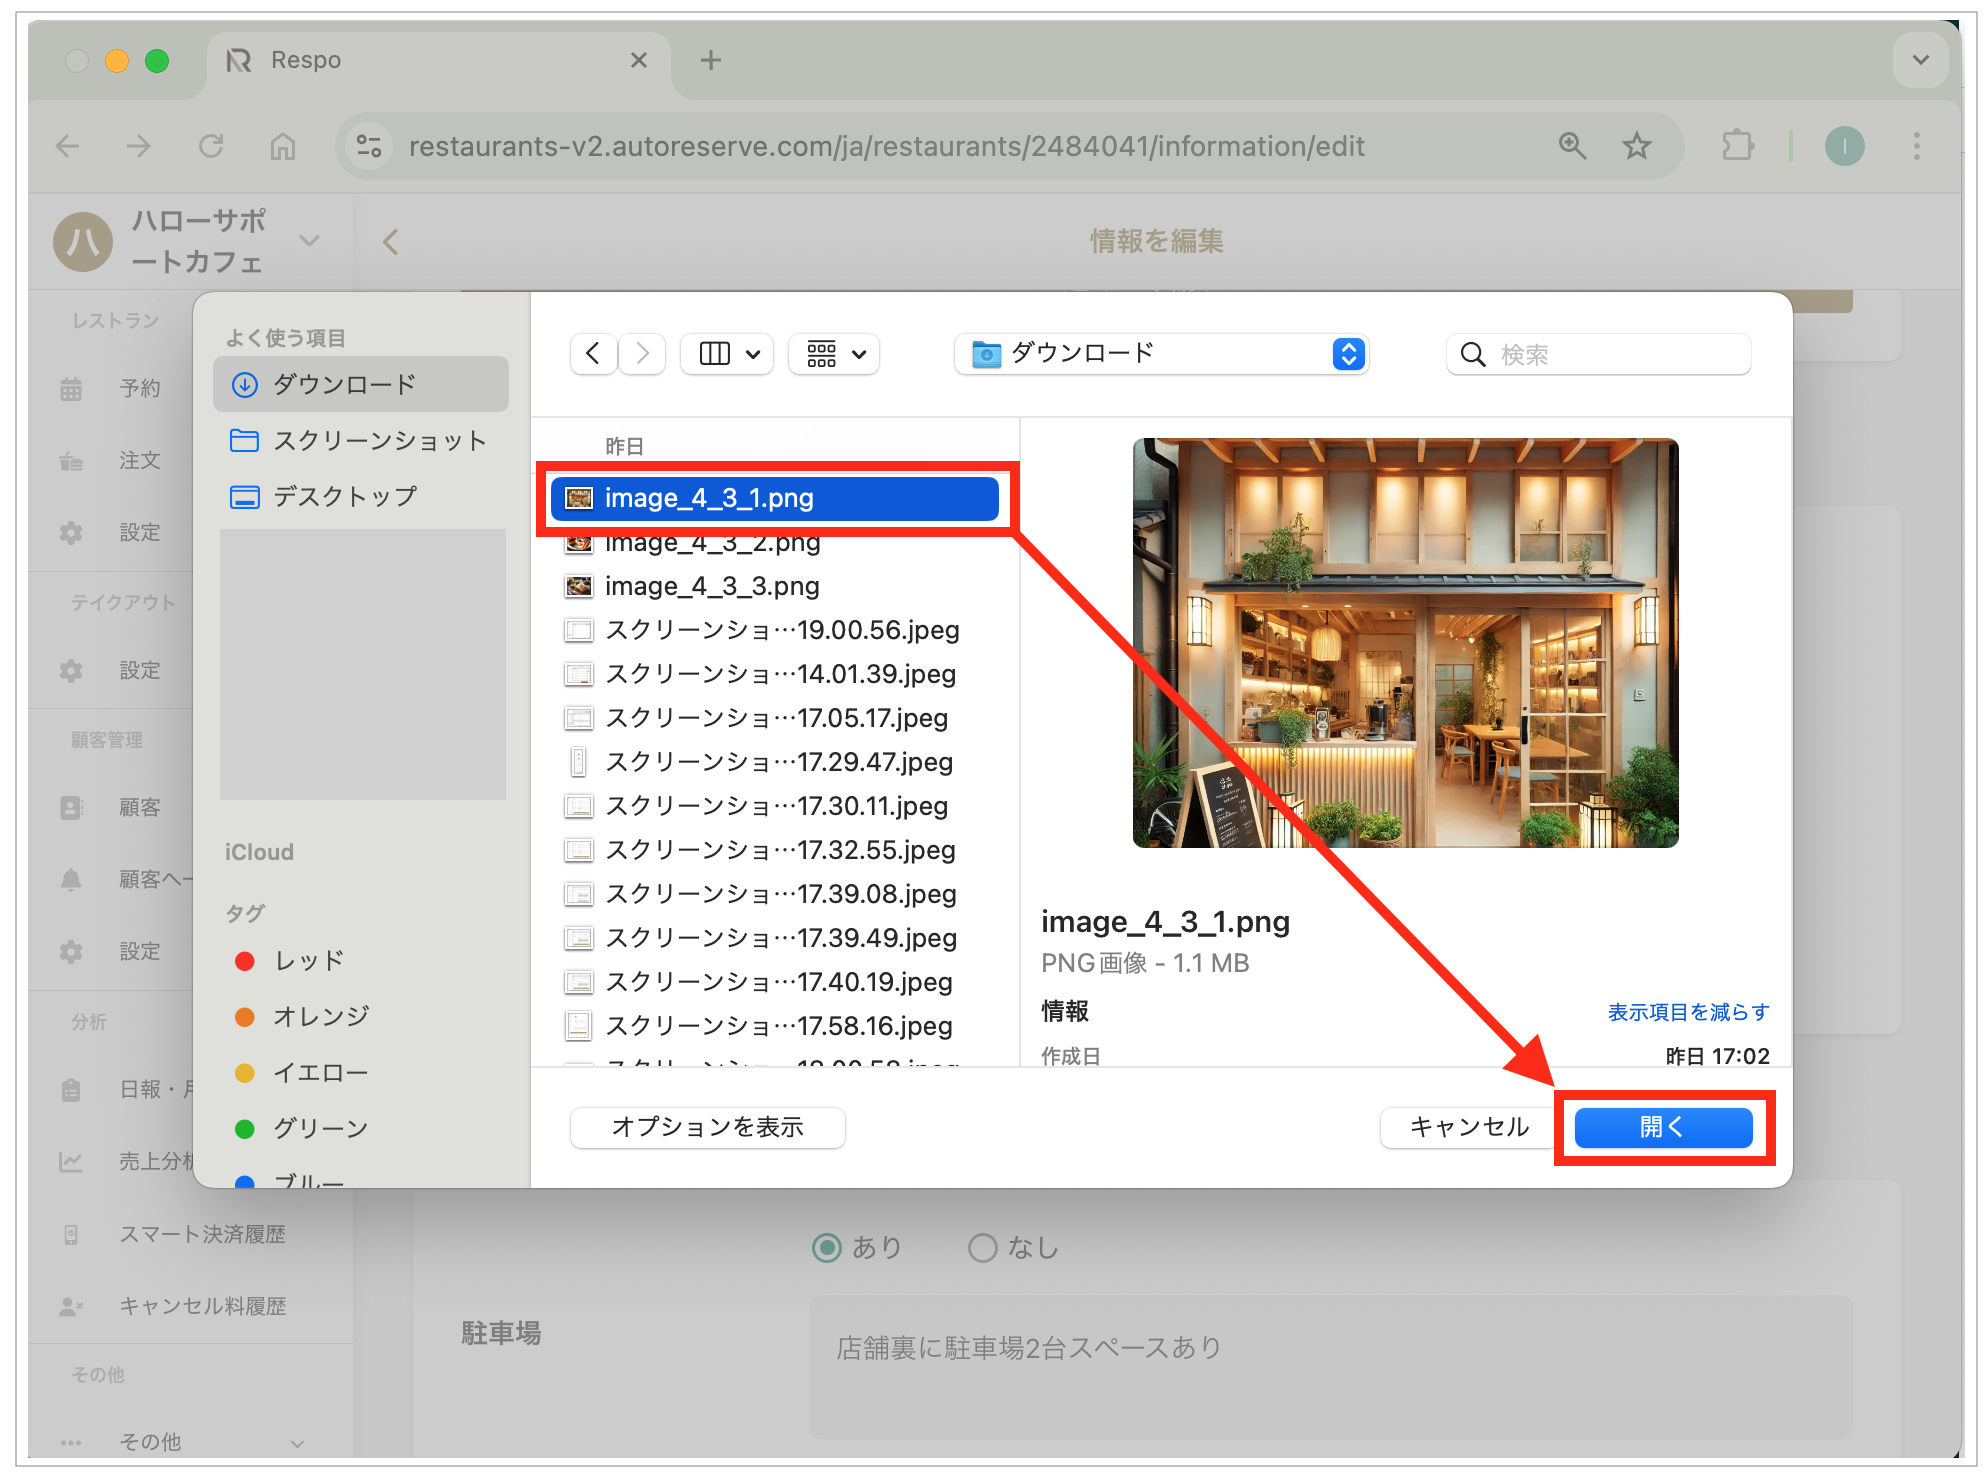Open the column view options dropdown
The height and width of the screenshot is (1473, 1986).
(x=728, y=354)
